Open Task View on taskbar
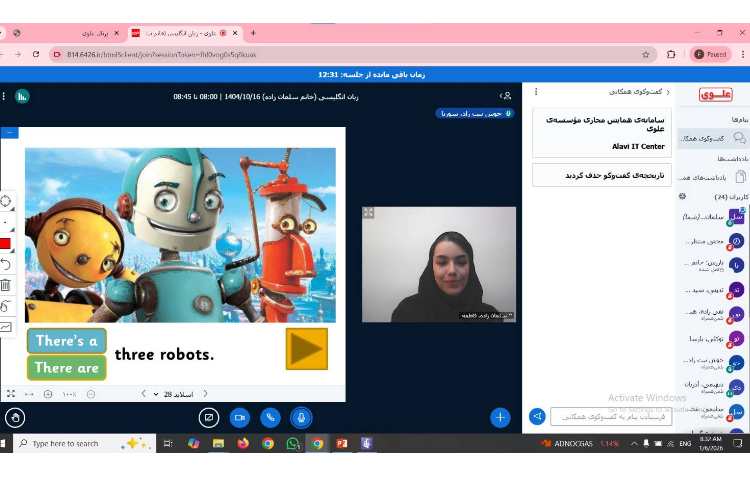Viewport: 750px width, 480px height. point(168,444)
